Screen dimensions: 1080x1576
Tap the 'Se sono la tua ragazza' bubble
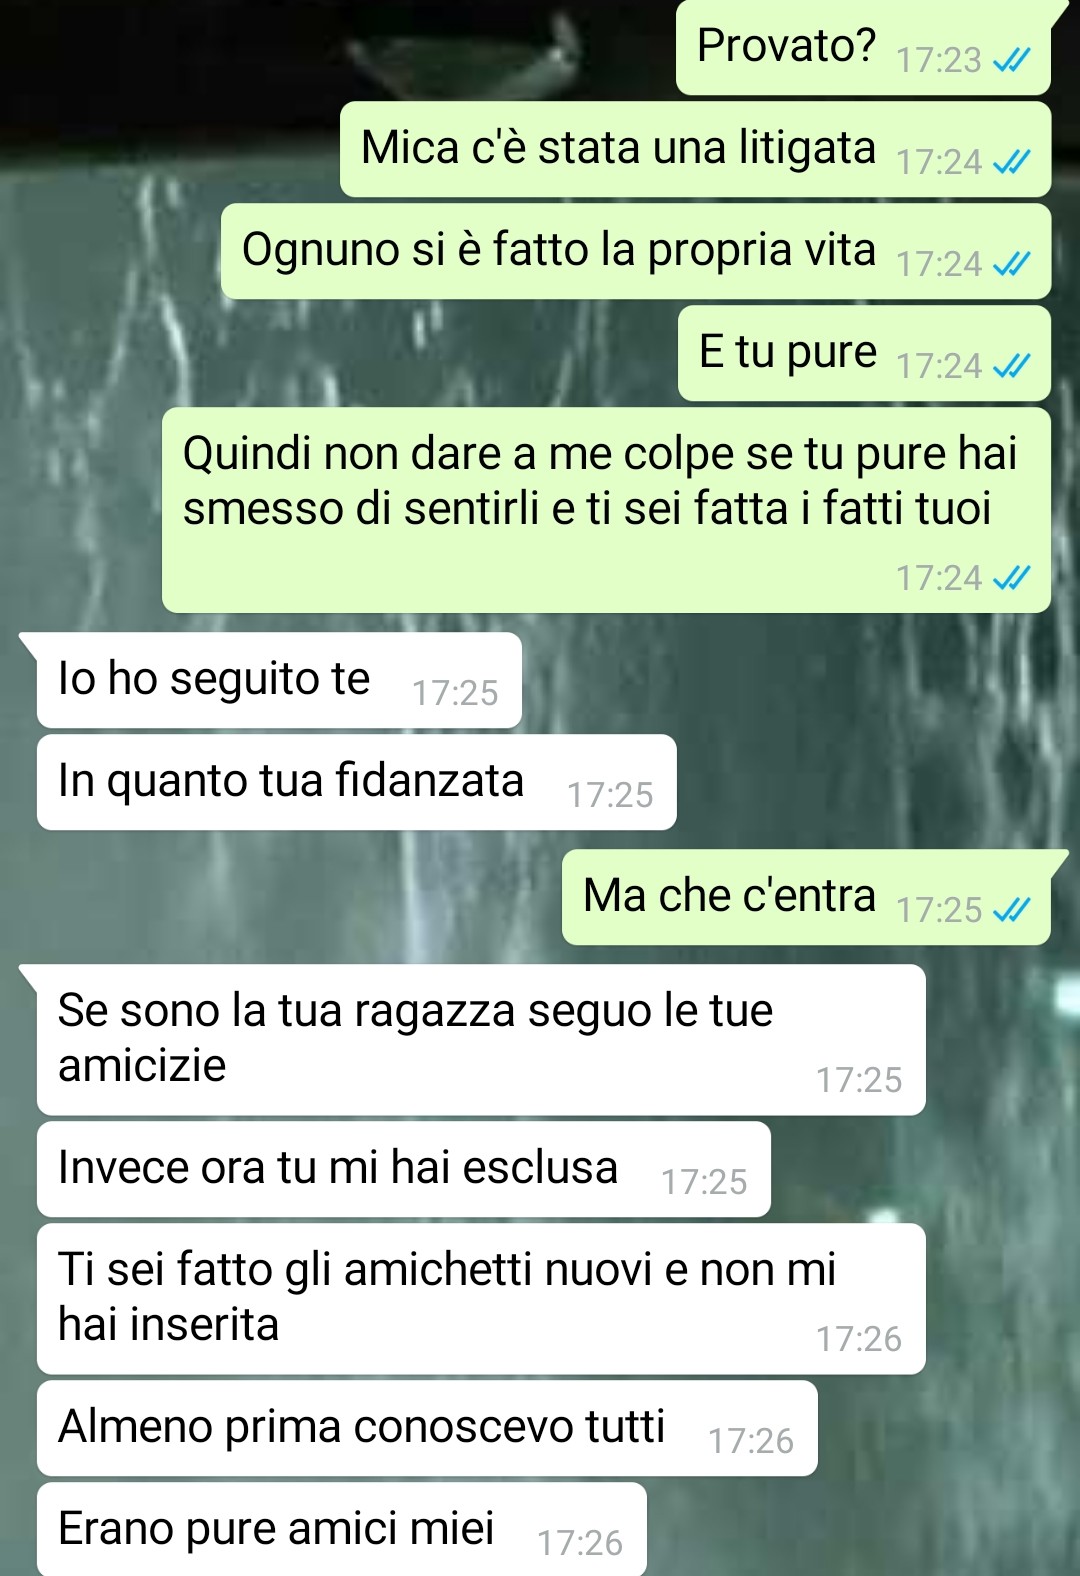481,1040
